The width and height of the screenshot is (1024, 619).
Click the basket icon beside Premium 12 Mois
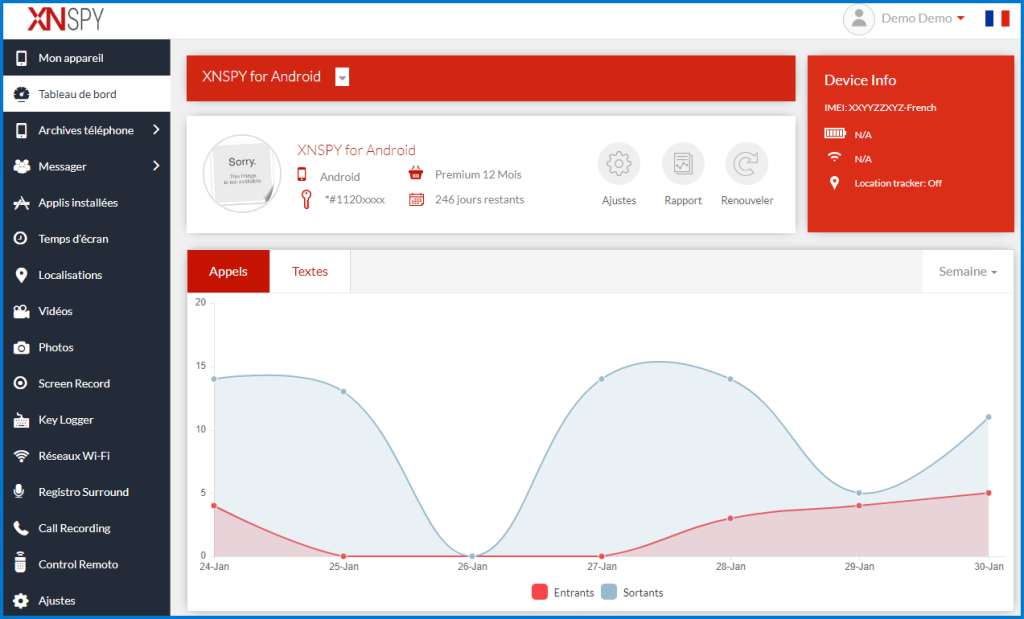(x=415, y=174)
